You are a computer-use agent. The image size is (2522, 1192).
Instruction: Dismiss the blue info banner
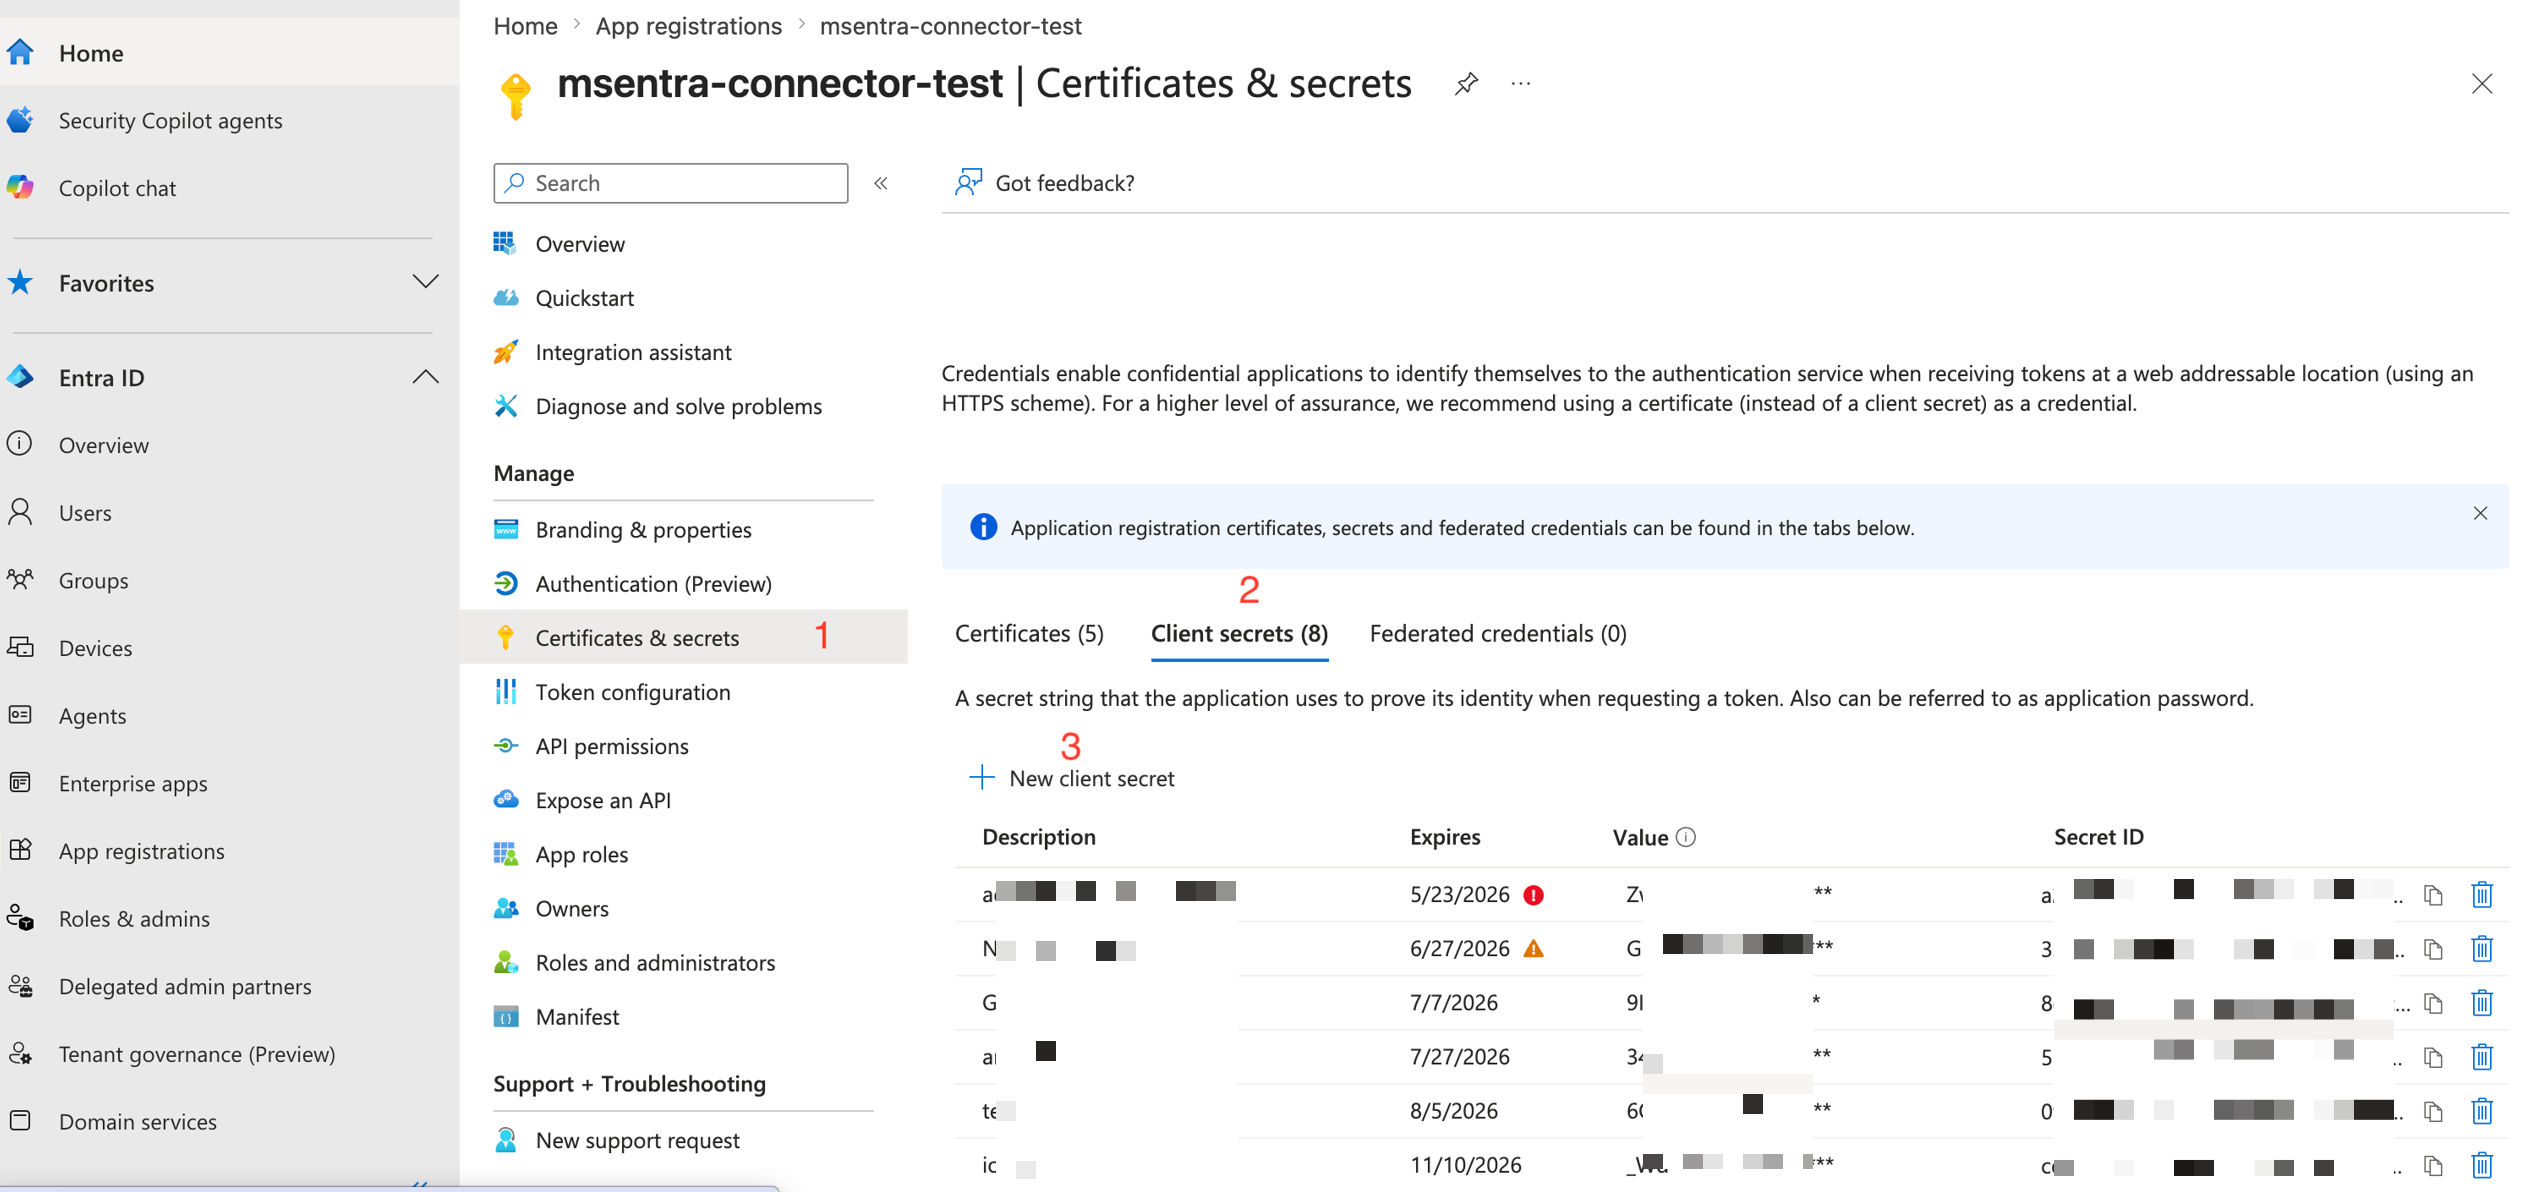pos(2481,513)
